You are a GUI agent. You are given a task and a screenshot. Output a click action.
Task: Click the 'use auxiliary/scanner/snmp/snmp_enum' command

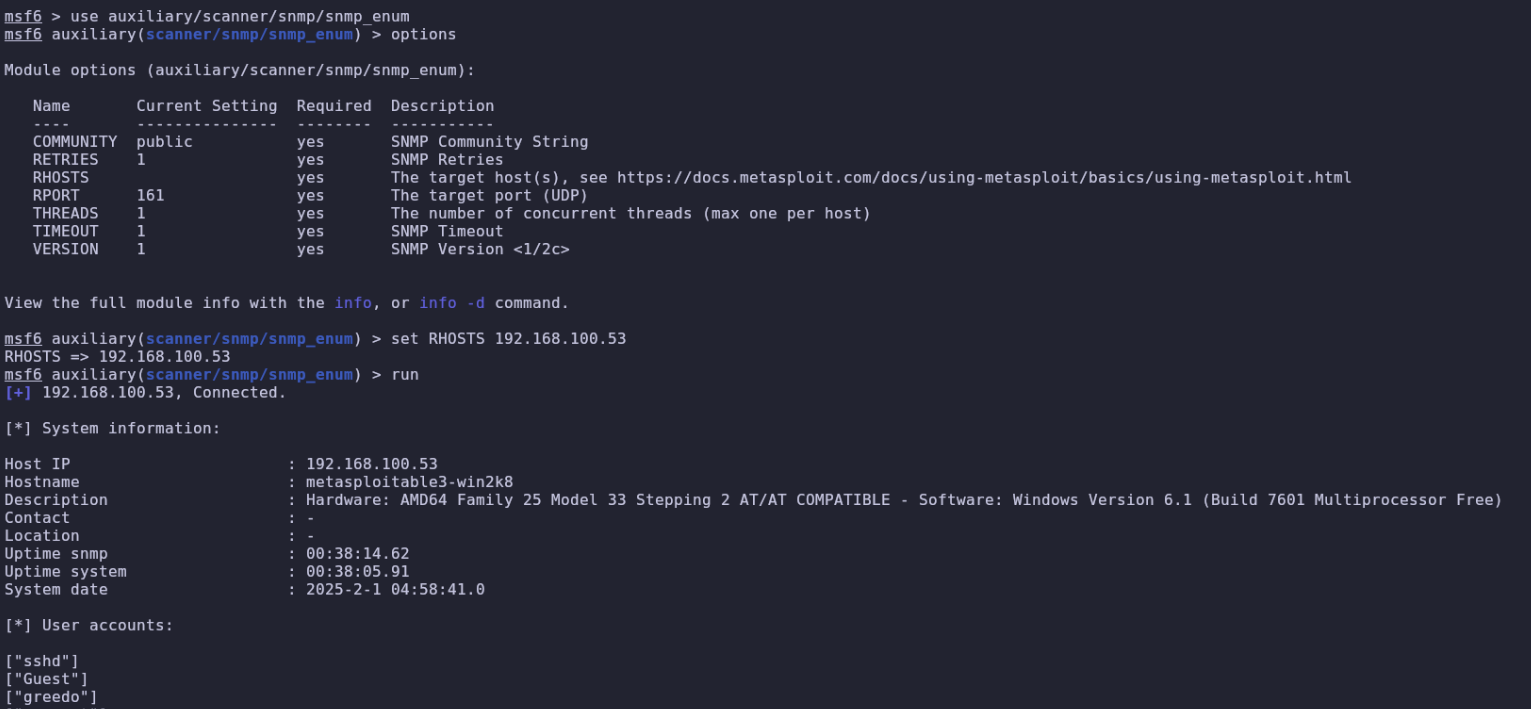point(240,17)
